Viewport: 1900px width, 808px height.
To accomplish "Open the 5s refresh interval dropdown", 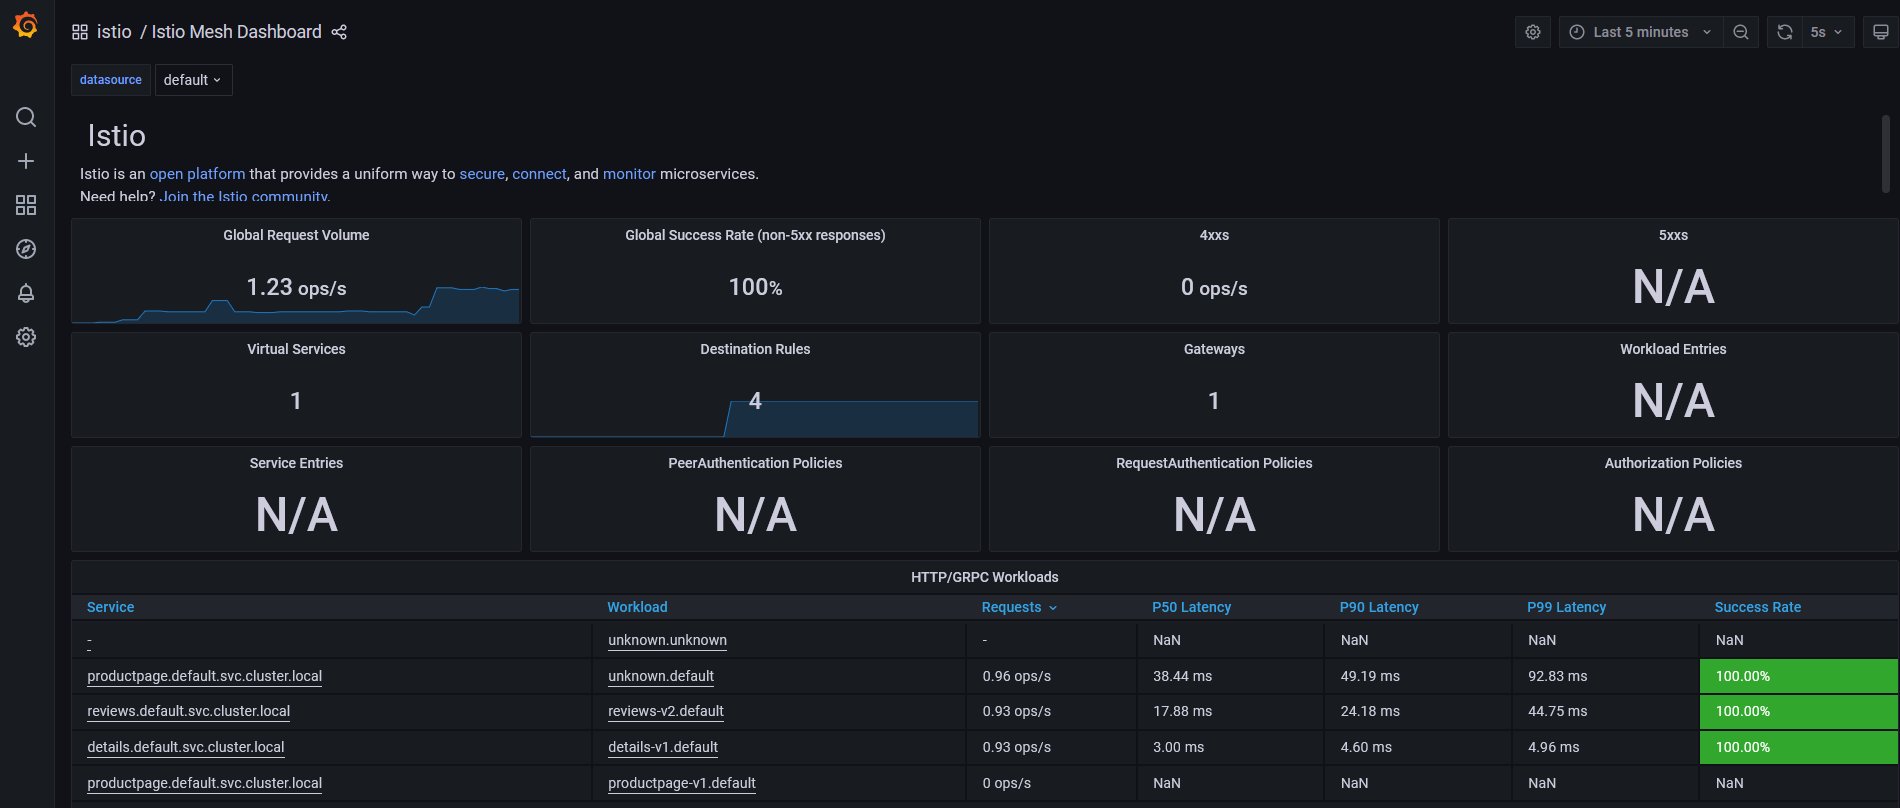I will [1827, 32].
